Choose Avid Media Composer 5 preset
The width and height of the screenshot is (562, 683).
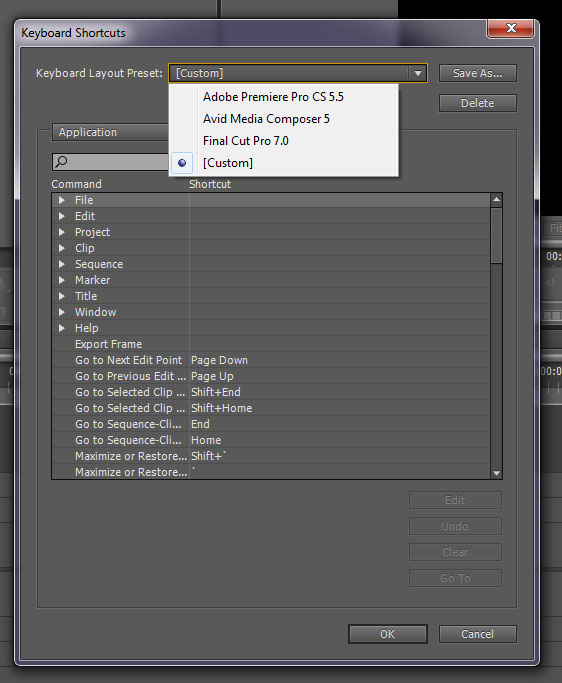coord(283,119)
